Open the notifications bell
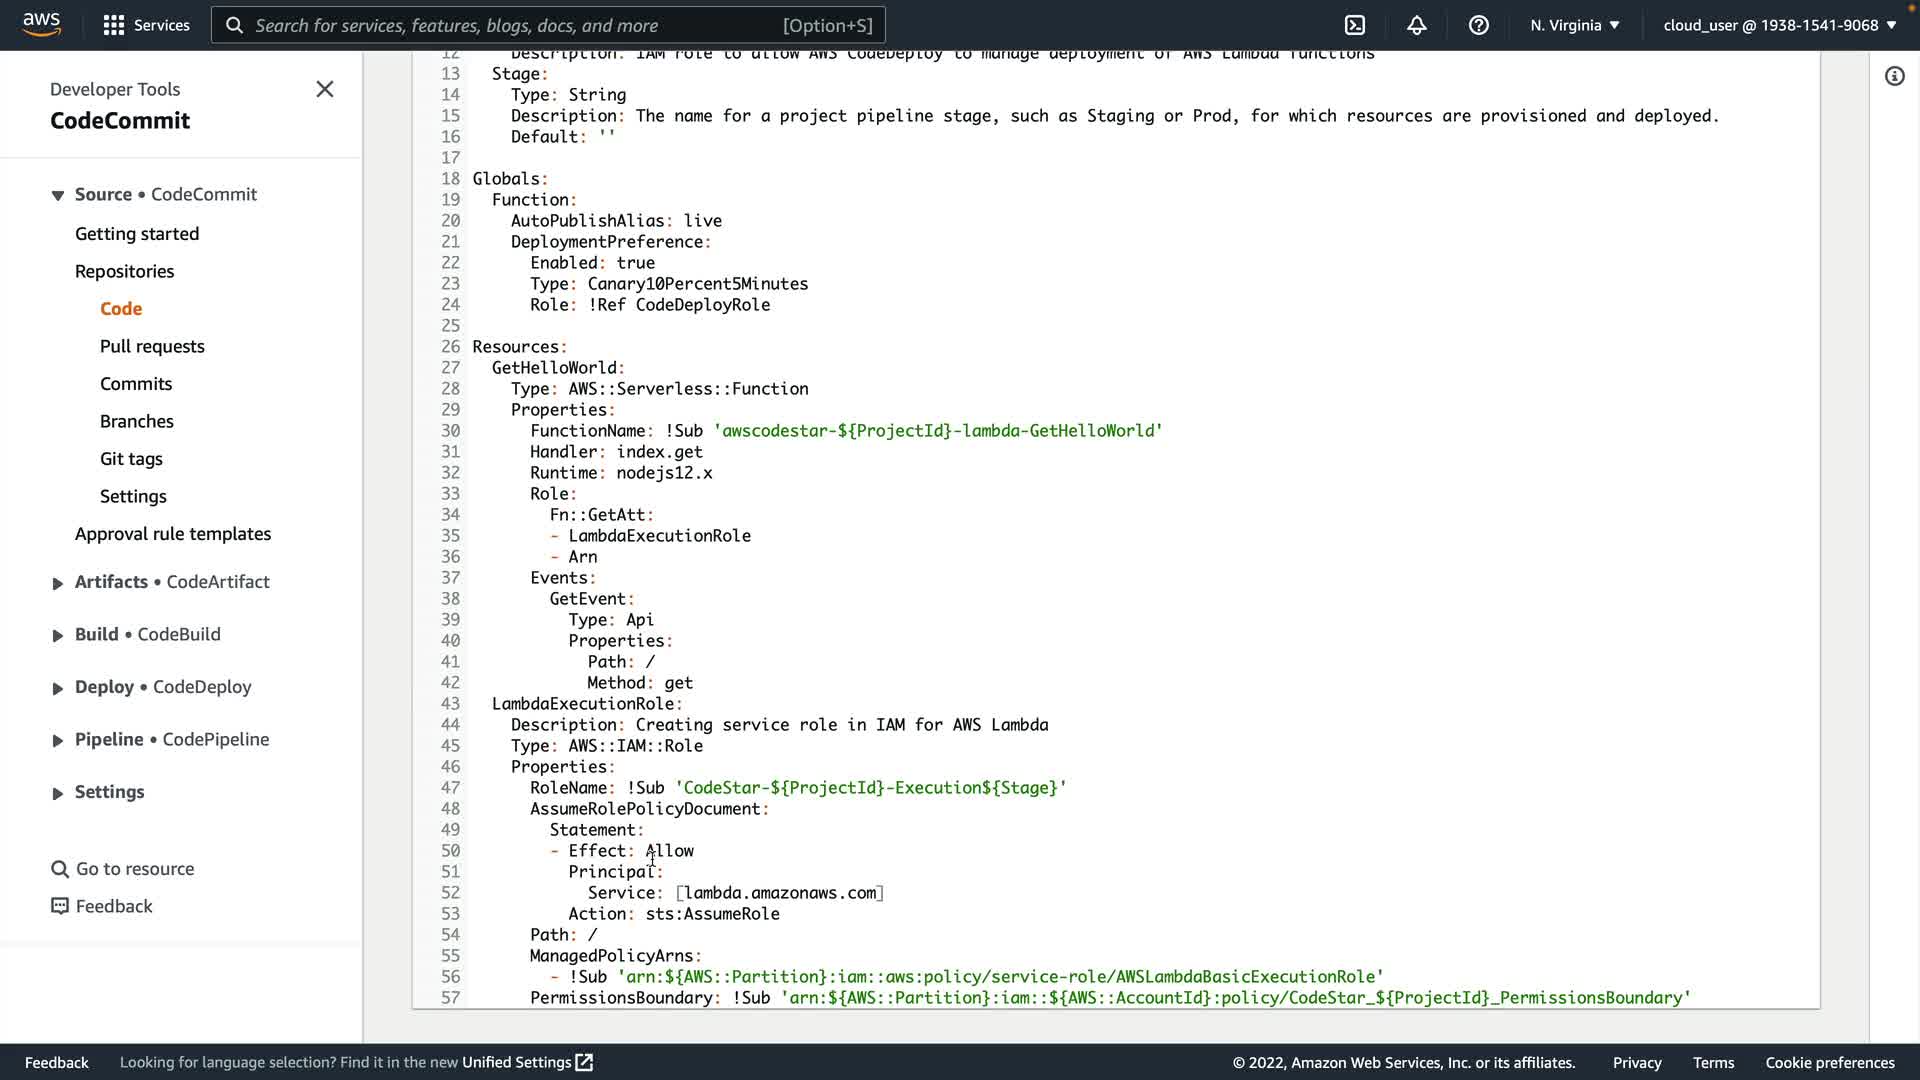This screenshot has height=1080, width=1920. (x=1416, y=25)
